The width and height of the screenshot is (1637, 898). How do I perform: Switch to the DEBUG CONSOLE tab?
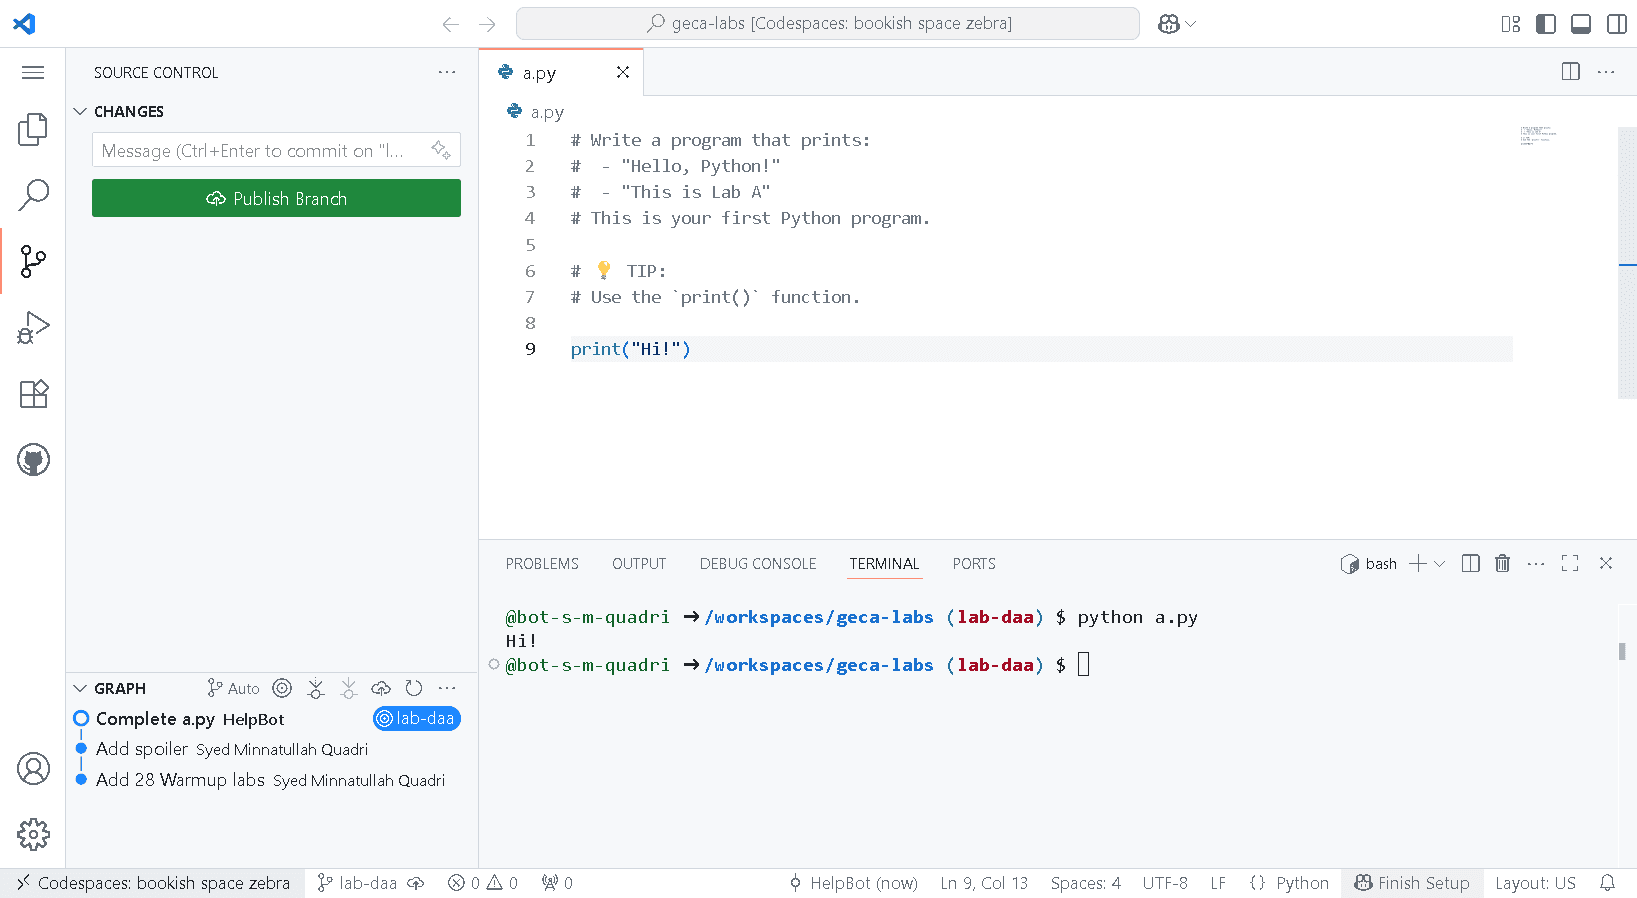(x=758, y=564)
